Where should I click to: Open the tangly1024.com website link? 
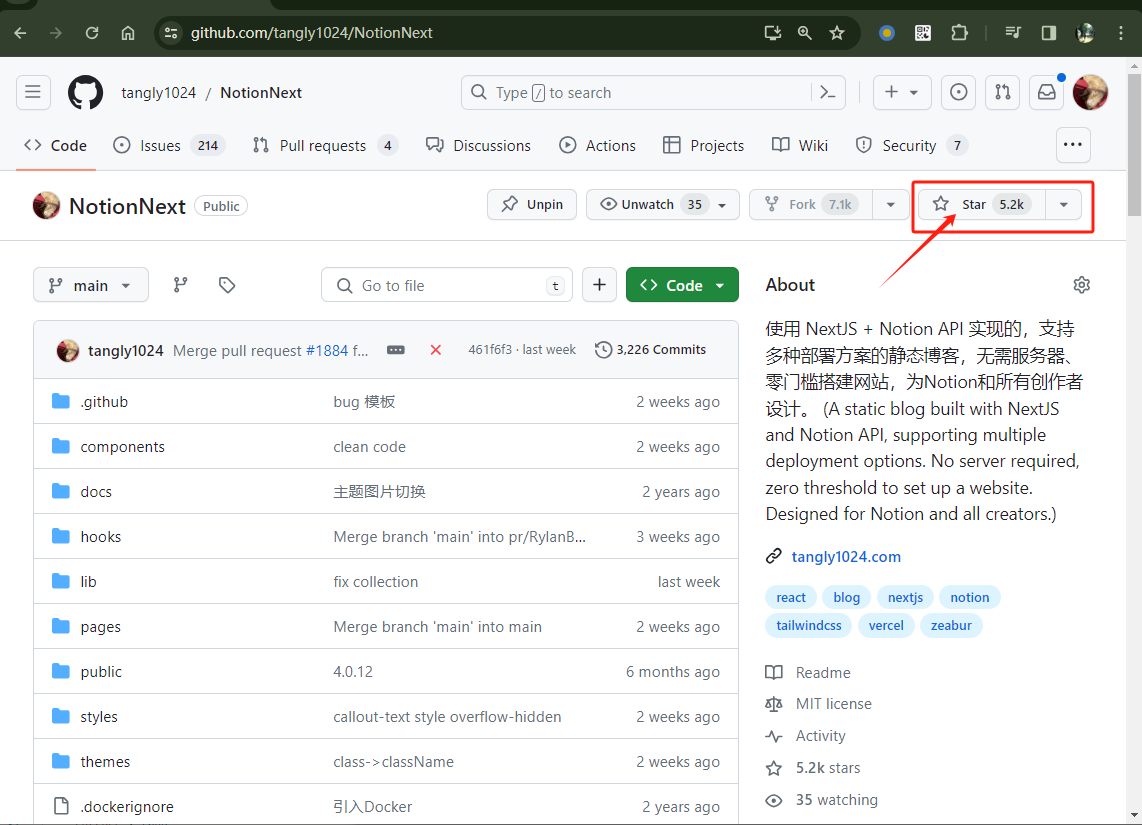point(846,556)
